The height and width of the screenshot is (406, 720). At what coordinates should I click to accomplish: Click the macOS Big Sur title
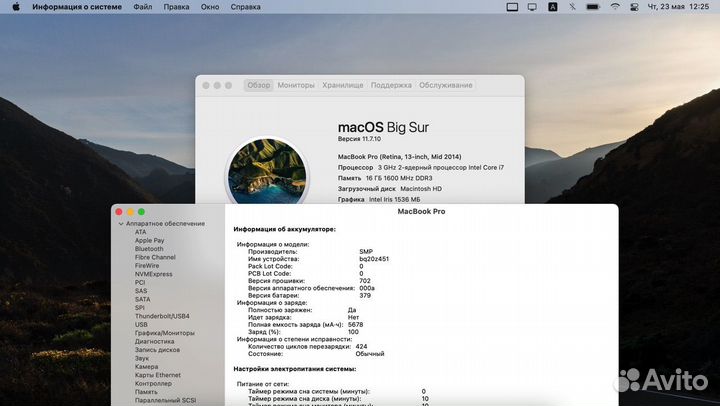point(383,127)
